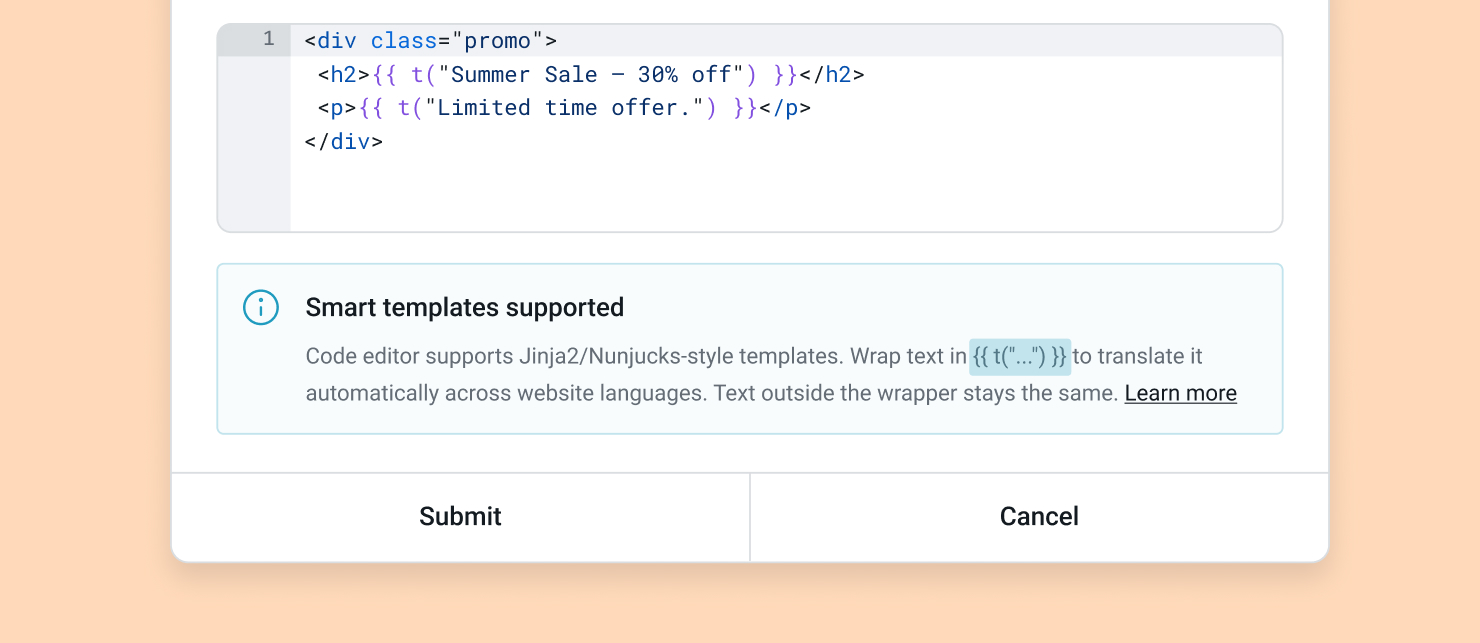Screen dimensions: 1480x643
Task: Click the closing </div> code line
Action: coord(343,141)
